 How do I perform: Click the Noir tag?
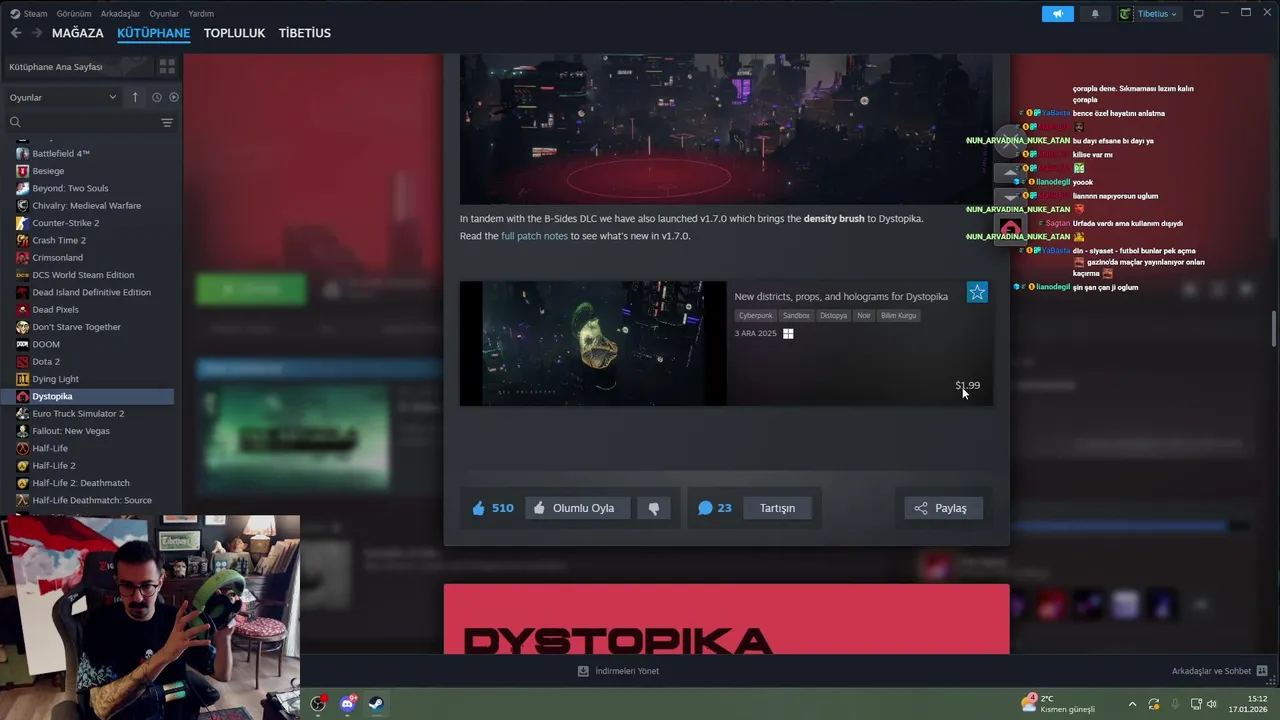point(864,316)
